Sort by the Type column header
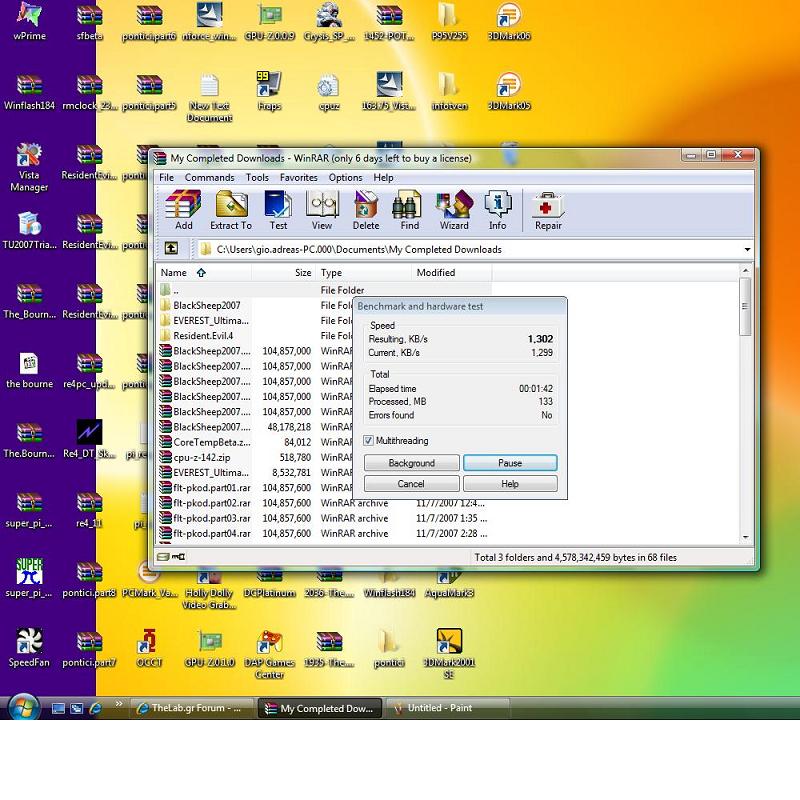The height and width of the screenshot is (800, 800). tap(363, 272)
